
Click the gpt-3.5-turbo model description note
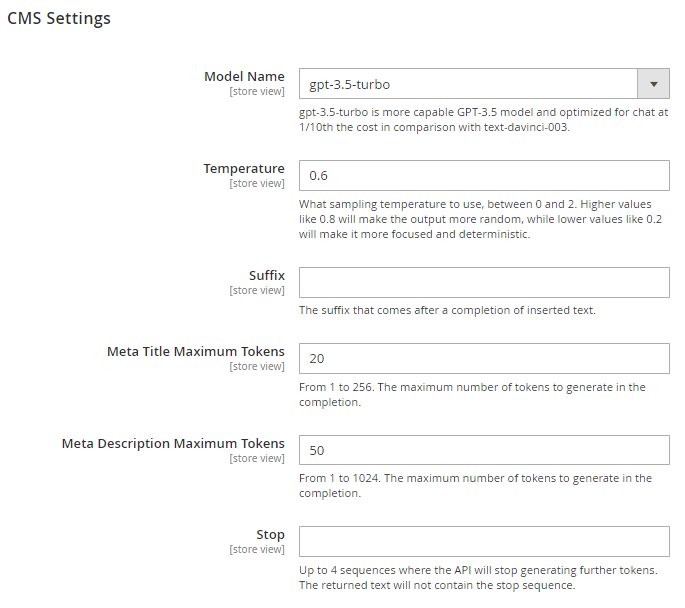(x=484, y=120)
